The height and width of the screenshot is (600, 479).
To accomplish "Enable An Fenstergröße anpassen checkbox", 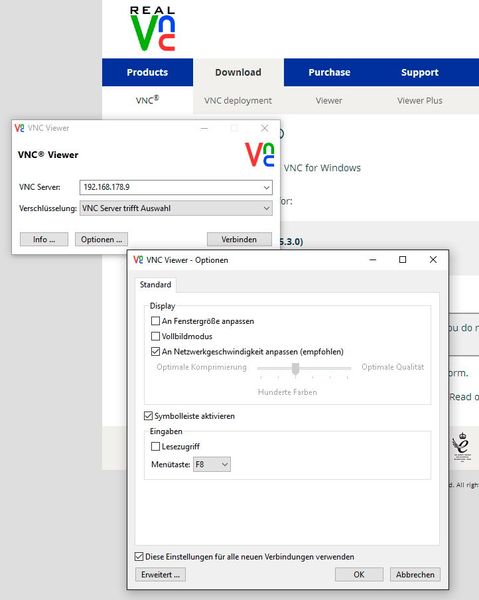I will [155, 321].
